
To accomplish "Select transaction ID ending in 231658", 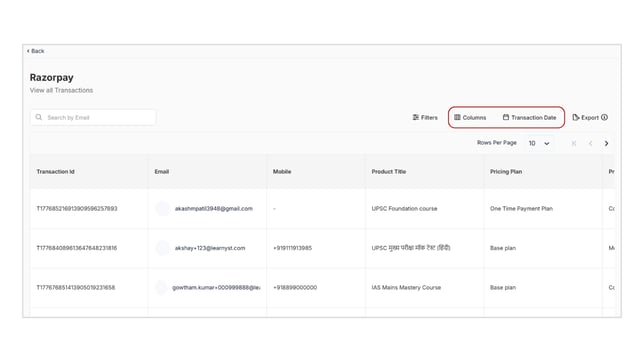I will [x=76, y=288].
